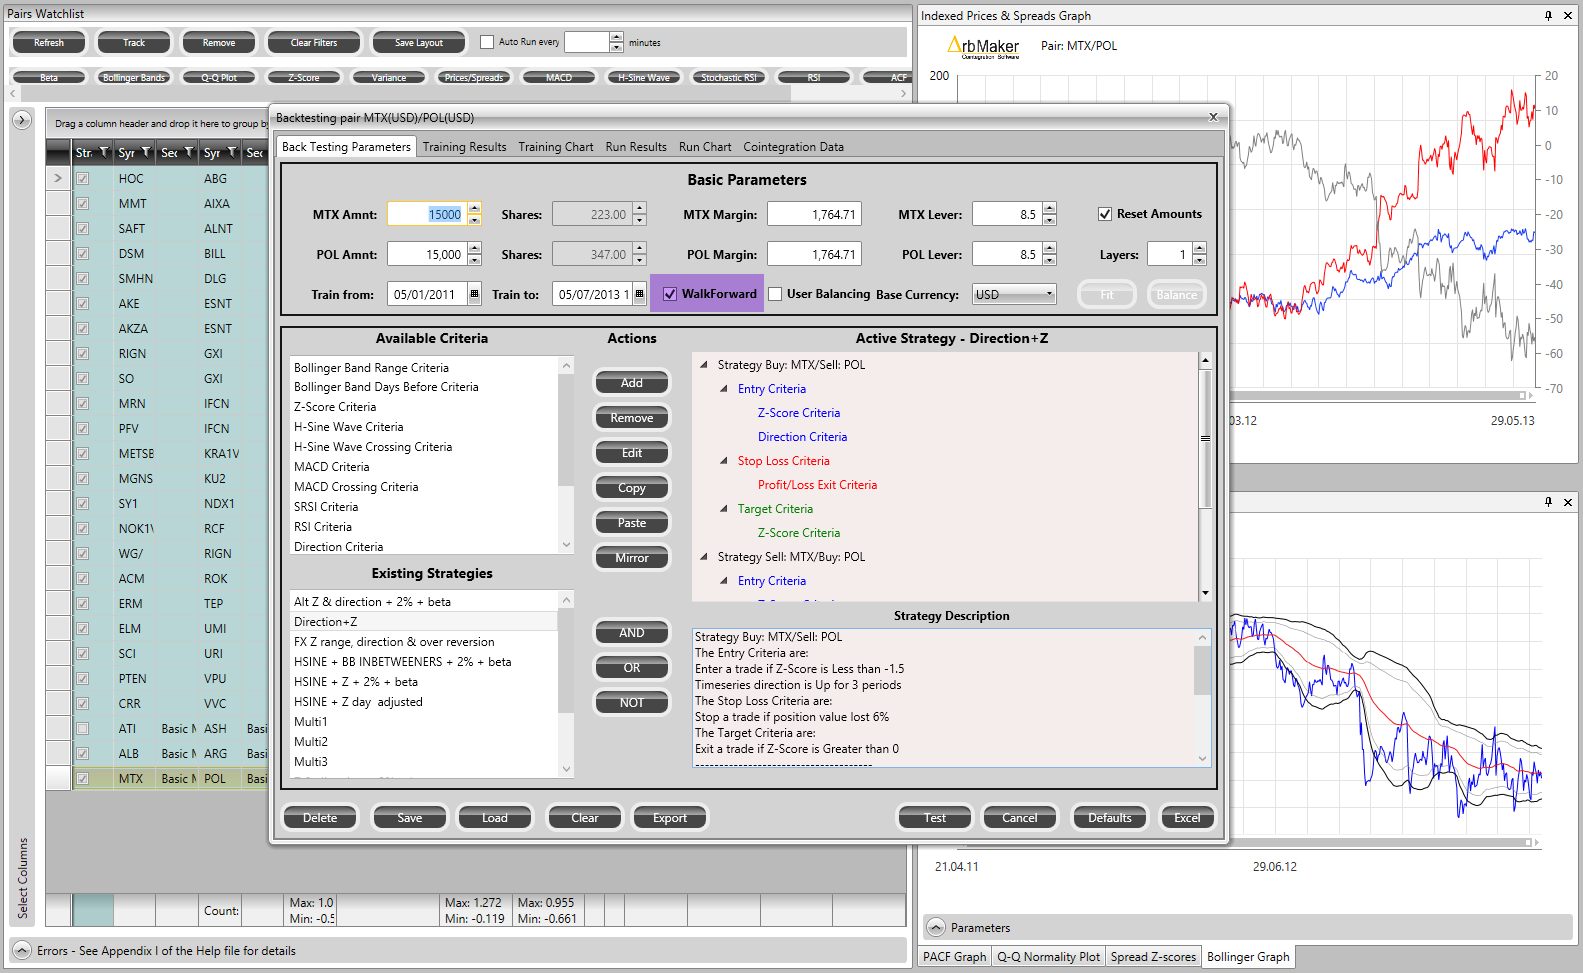Increase the MTX Lever value

(x=1049, y=208)
